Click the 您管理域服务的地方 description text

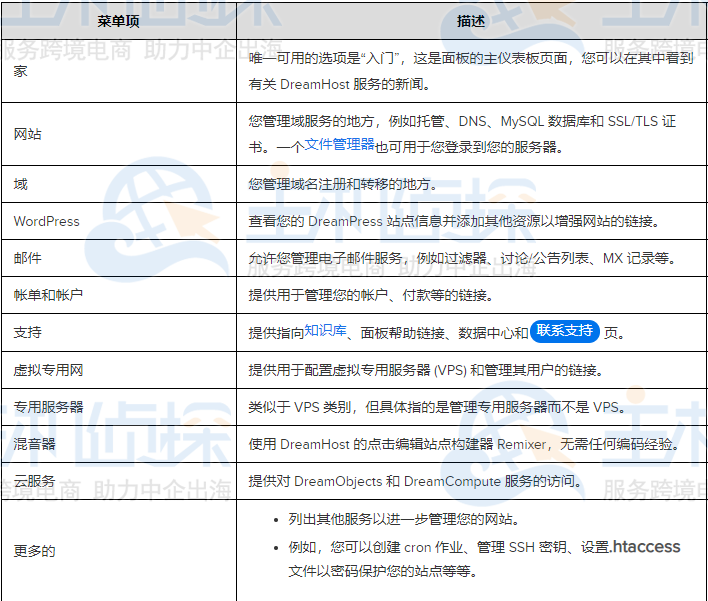tap(462, 134)
